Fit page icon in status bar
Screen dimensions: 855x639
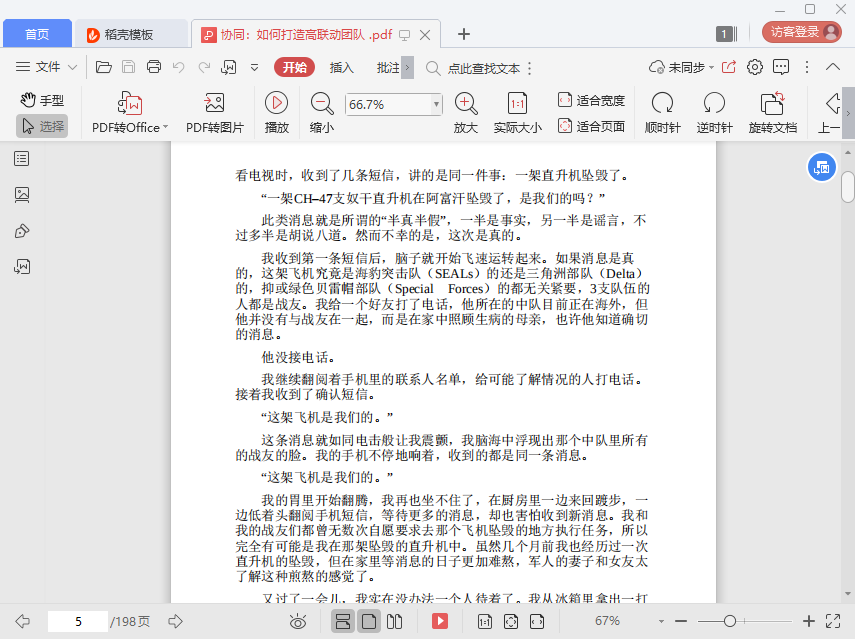coord(511,621)
